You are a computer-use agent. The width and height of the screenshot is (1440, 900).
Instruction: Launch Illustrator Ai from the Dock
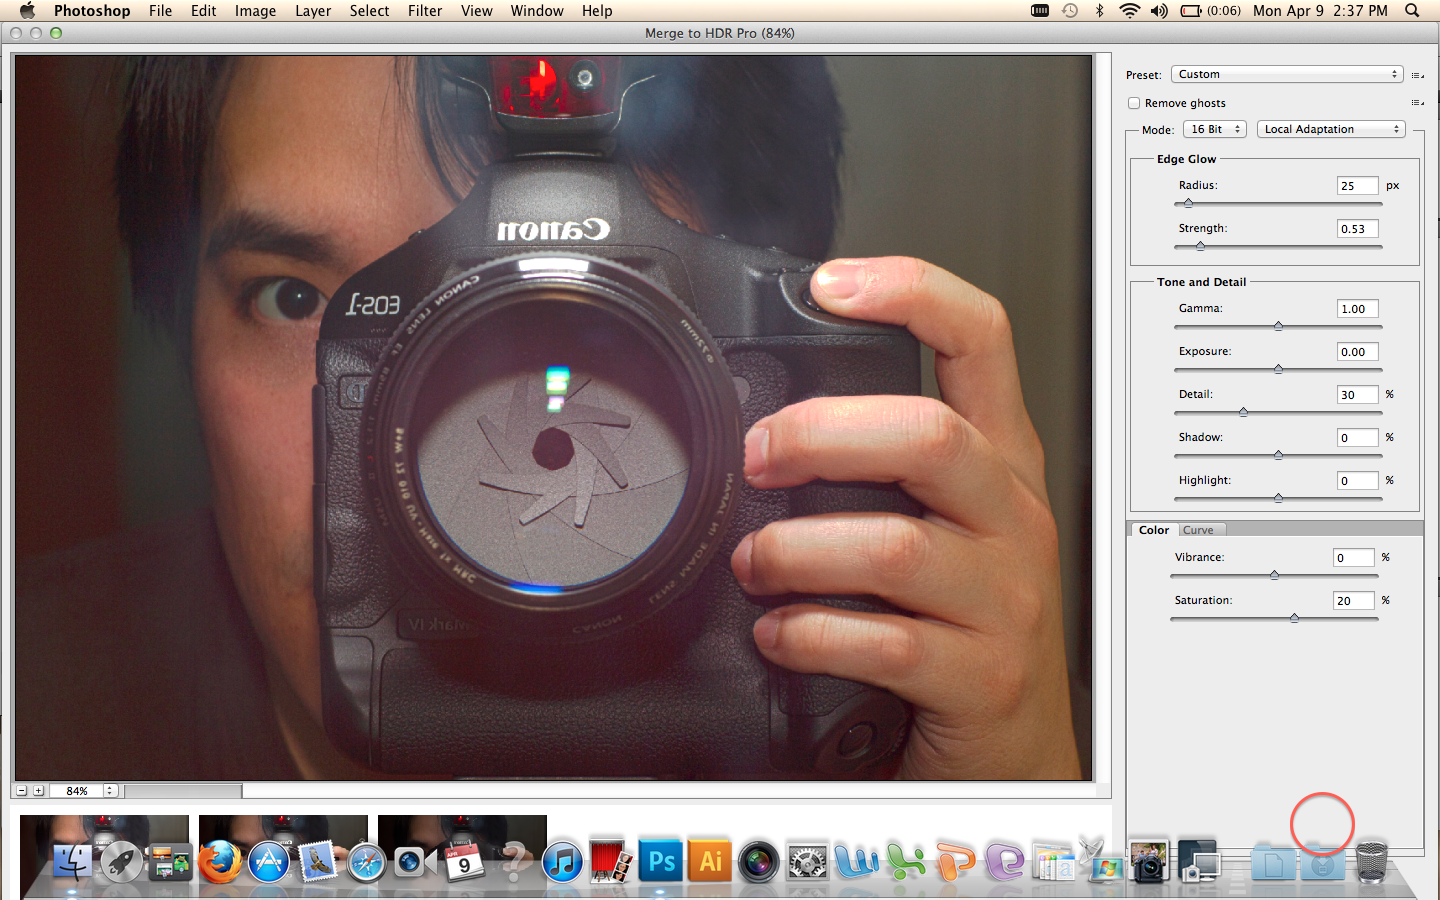click(x=710, y=860)
